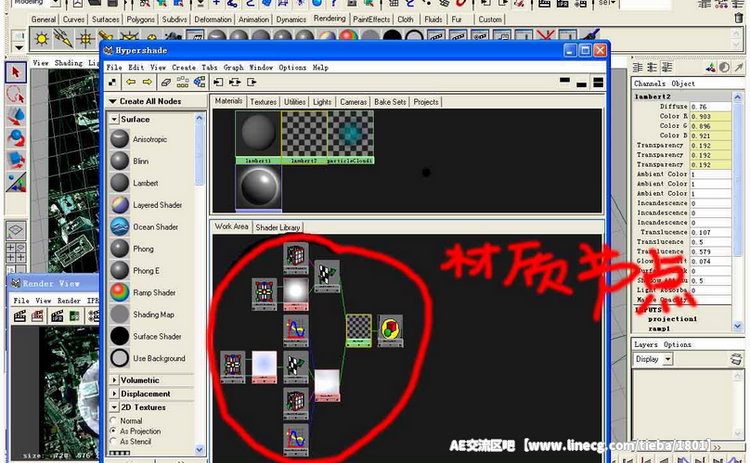
Task: Create a Lambert material
Action: pos(145,183)
